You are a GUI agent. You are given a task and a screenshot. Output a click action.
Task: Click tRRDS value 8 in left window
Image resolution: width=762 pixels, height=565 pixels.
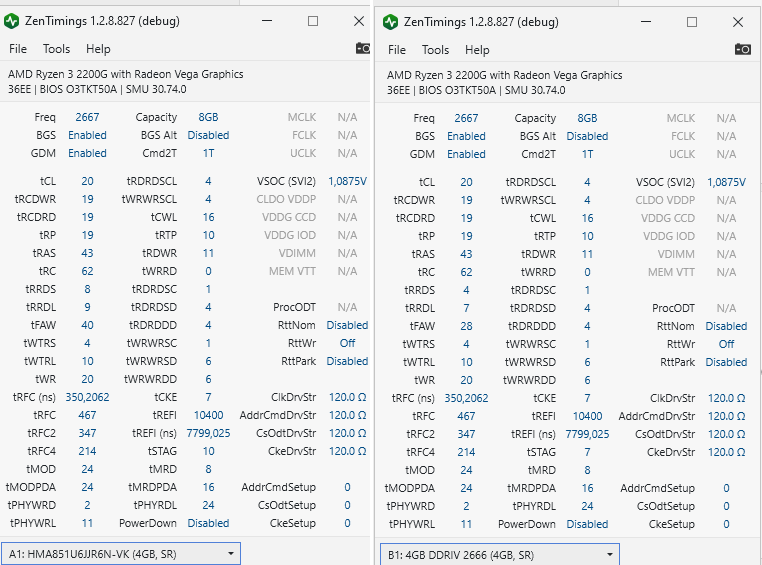[x=87, y=289]
